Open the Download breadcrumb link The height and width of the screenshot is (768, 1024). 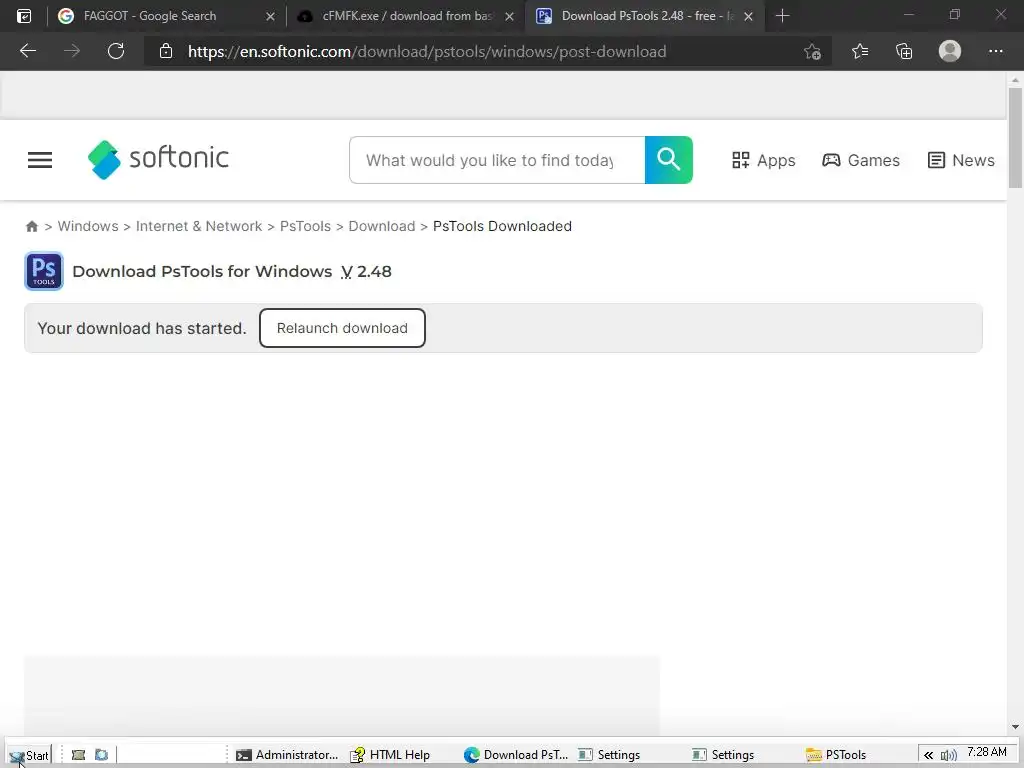(x=381, y=226)
